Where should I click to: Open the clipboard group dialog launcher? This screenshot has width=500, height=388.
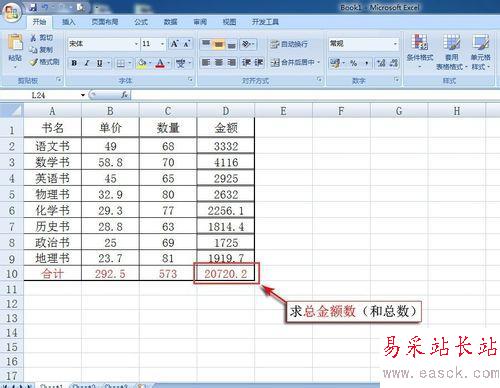[x=59, y=79]
